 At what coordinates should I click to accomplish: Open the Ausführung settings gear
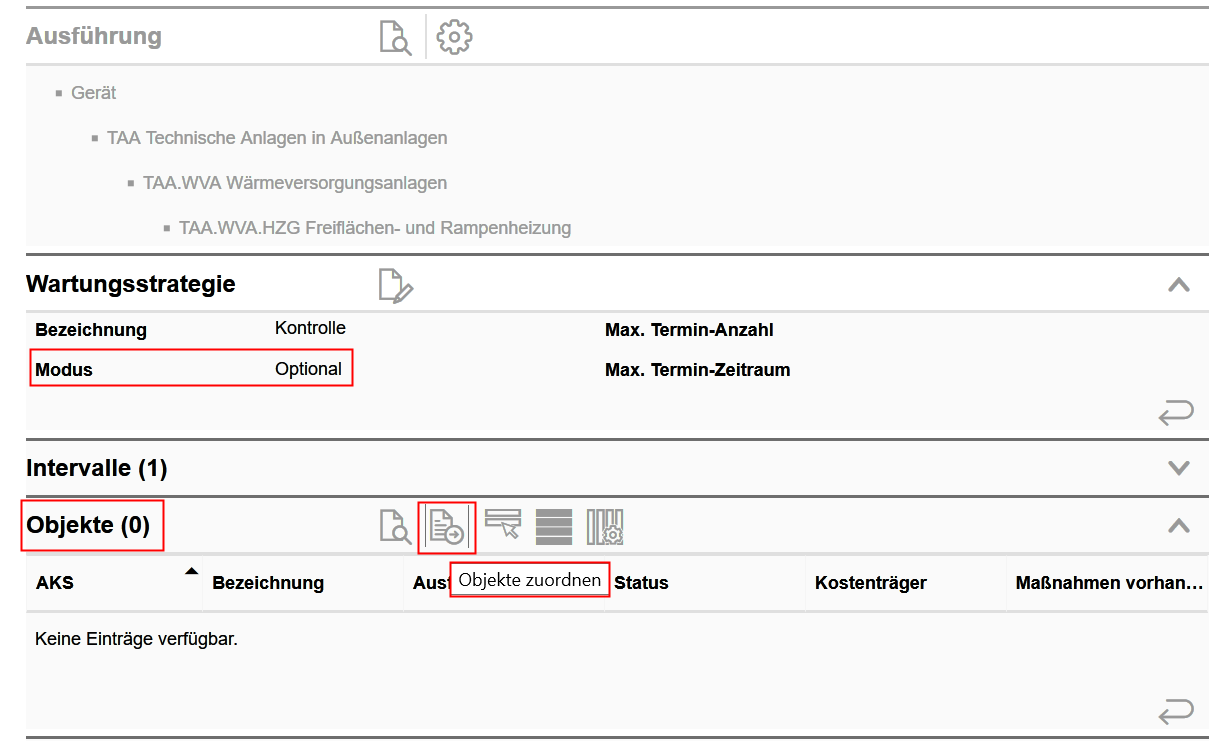(x=454, y=37)
